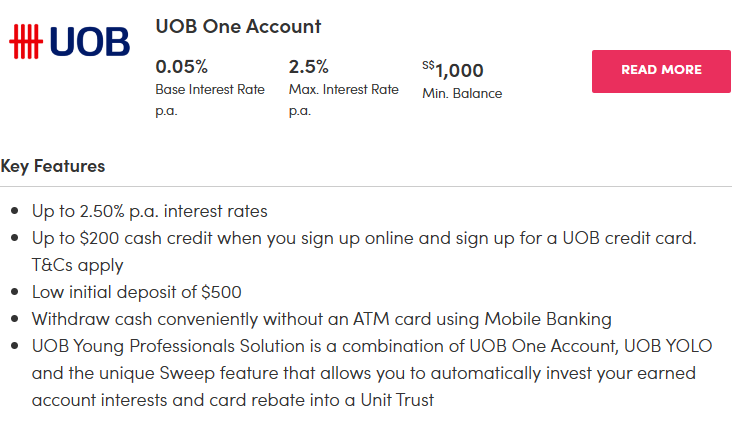Screen dimensions: 732x434
Task: Click the red UOB tally-mark logo symbol
Action: (26, 42)
